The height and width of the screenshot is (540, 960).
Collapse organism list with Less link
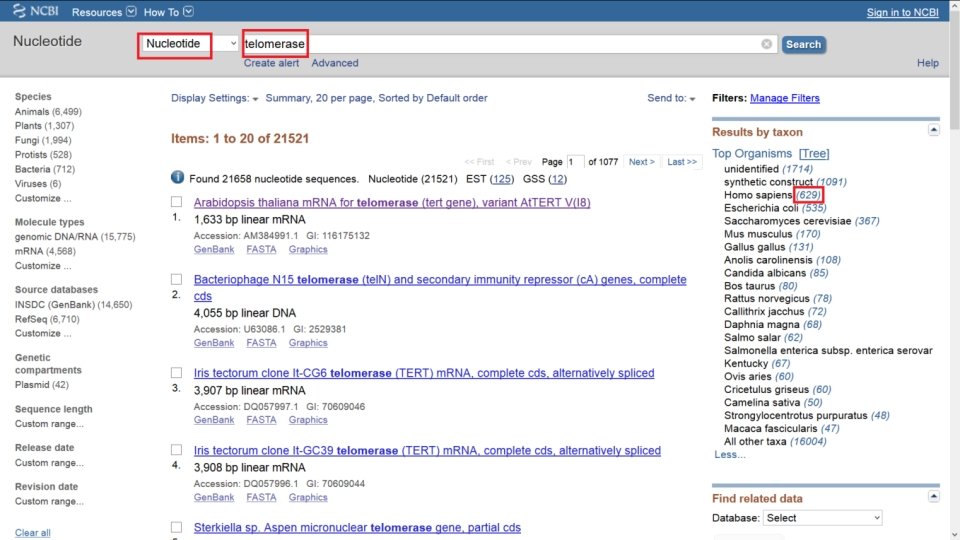coord(729,454)
